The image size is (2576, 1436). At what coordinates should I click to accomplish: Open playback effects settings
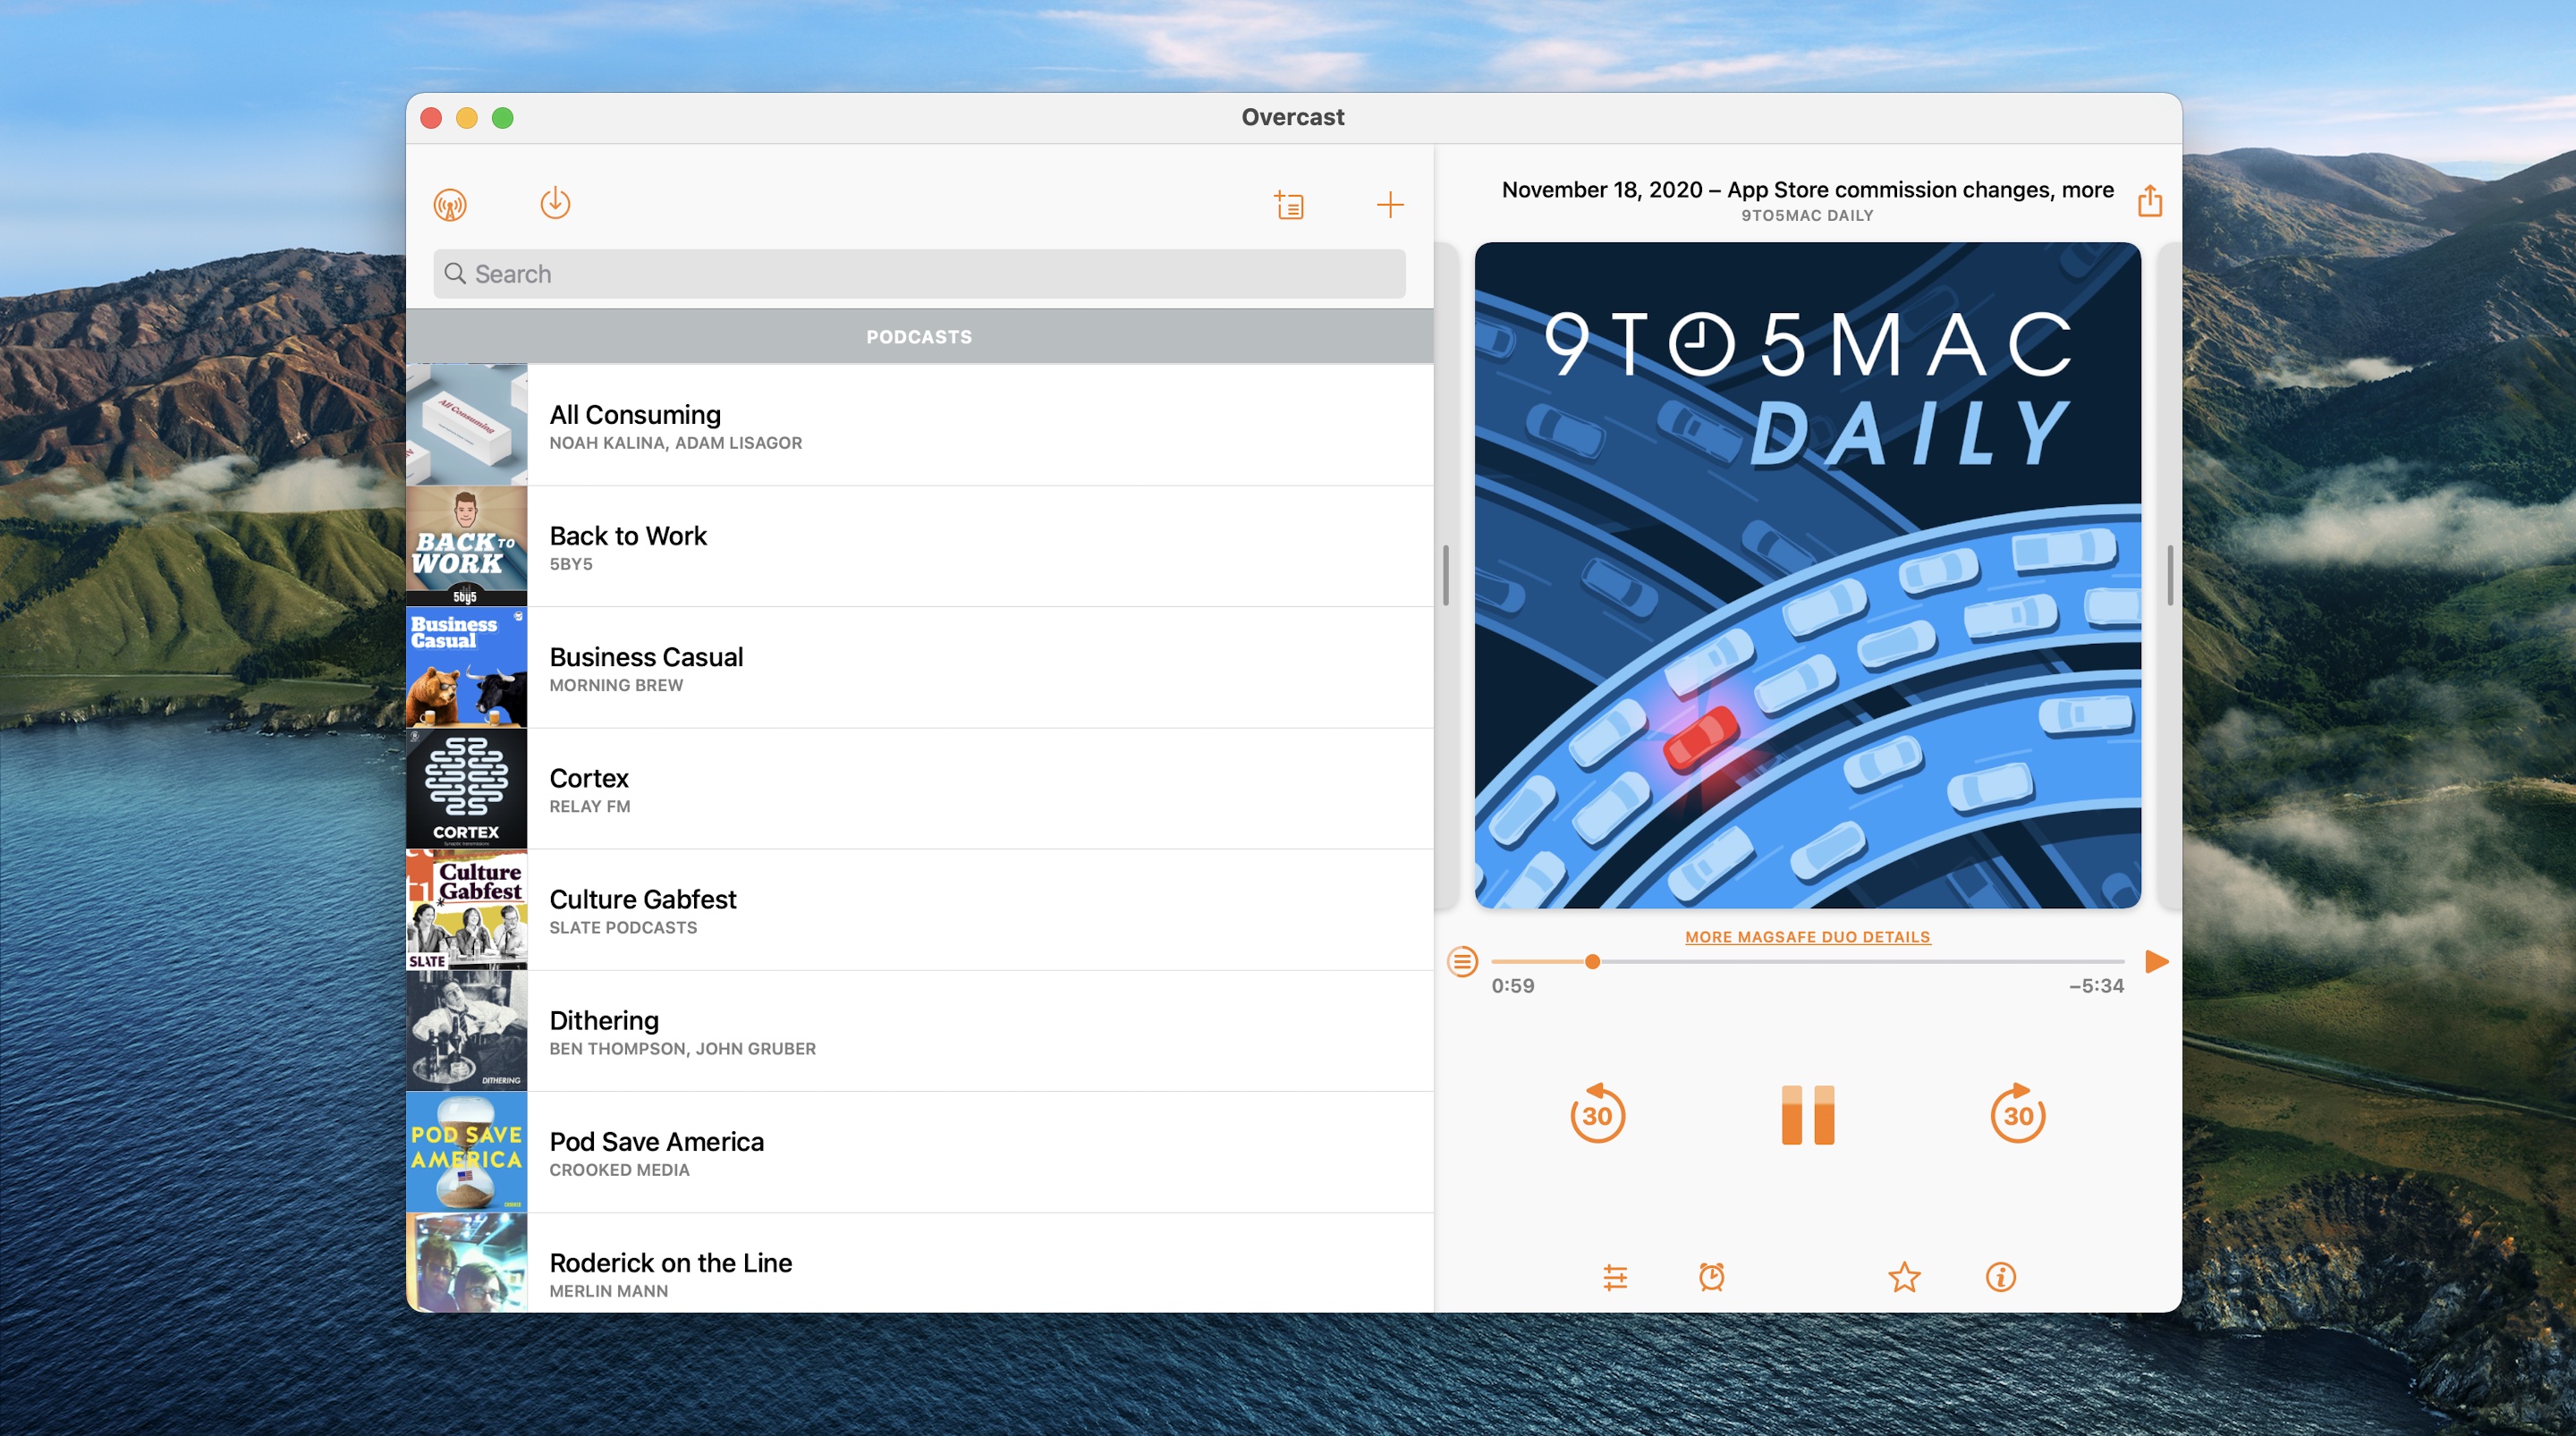tap(1616, 1277)
